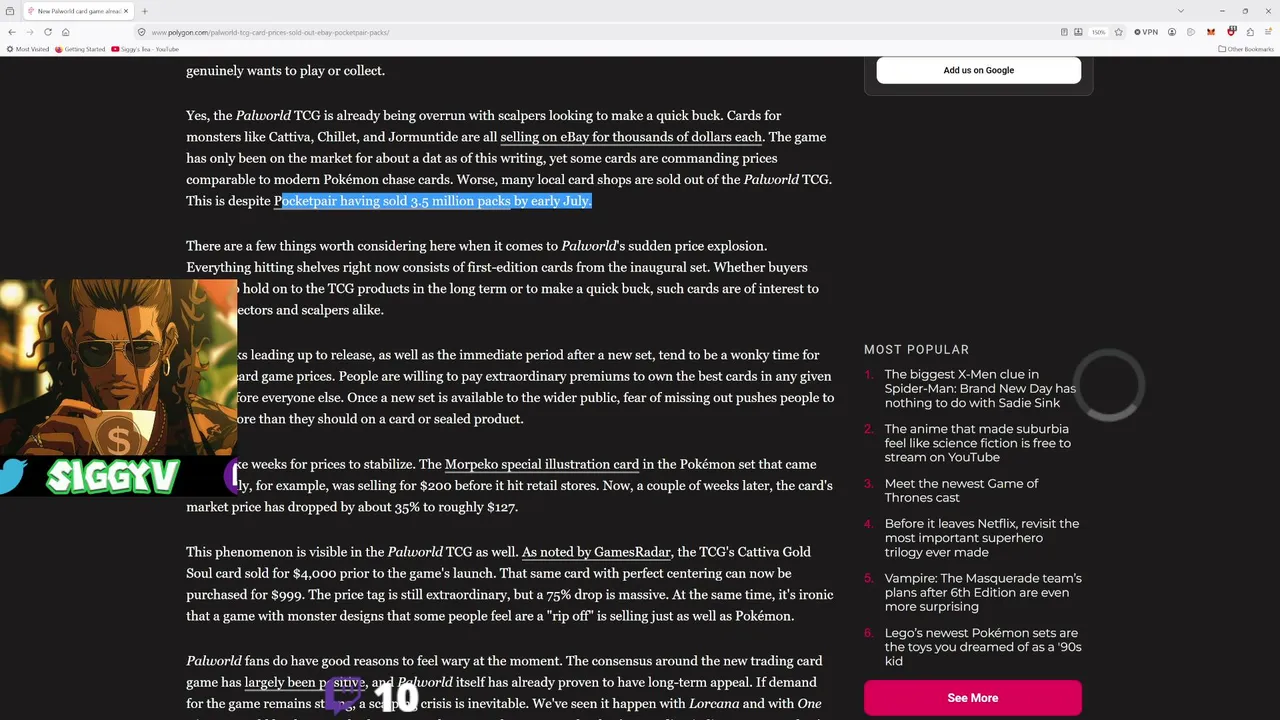Open Siggy's YouTube bookmark
The height and width of the screenshot is (720, 1280).
click(145, 49)
